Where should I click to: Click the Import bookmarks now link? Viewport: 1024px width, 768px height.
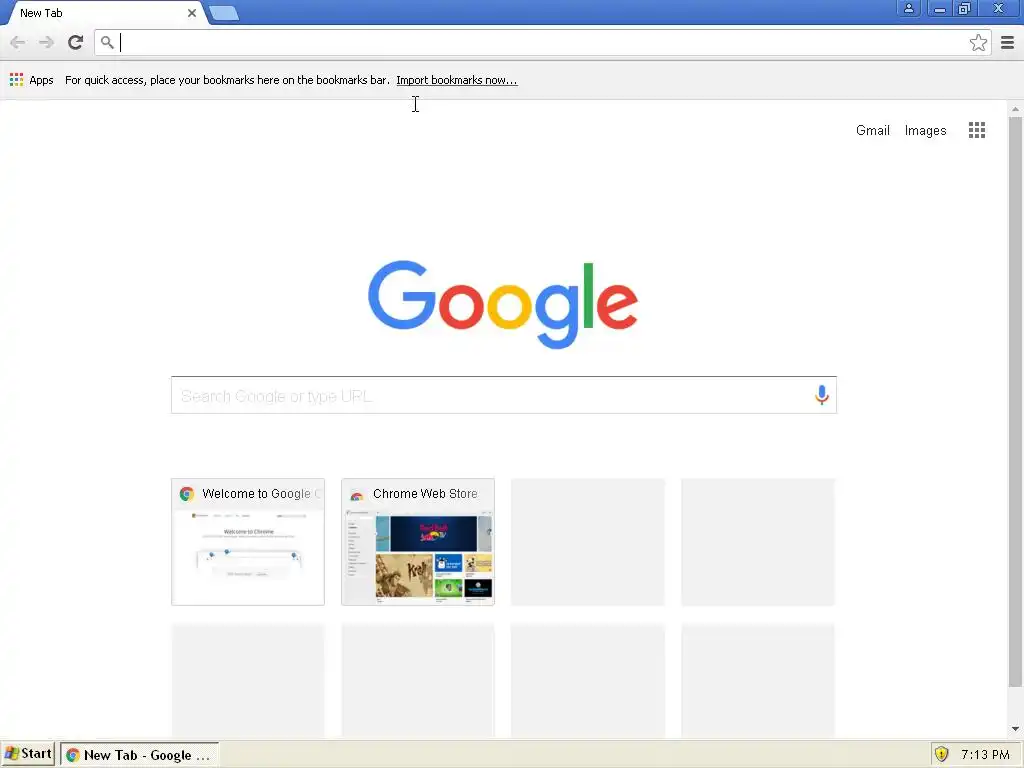[456, 80]
